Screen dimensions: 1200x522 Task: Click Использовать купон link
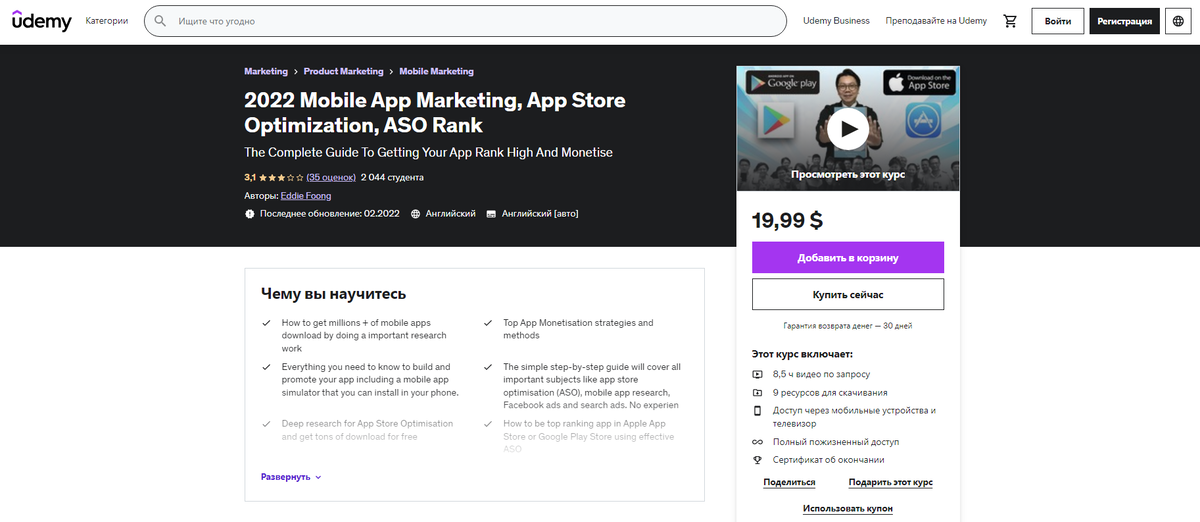[x=848, y=509]
